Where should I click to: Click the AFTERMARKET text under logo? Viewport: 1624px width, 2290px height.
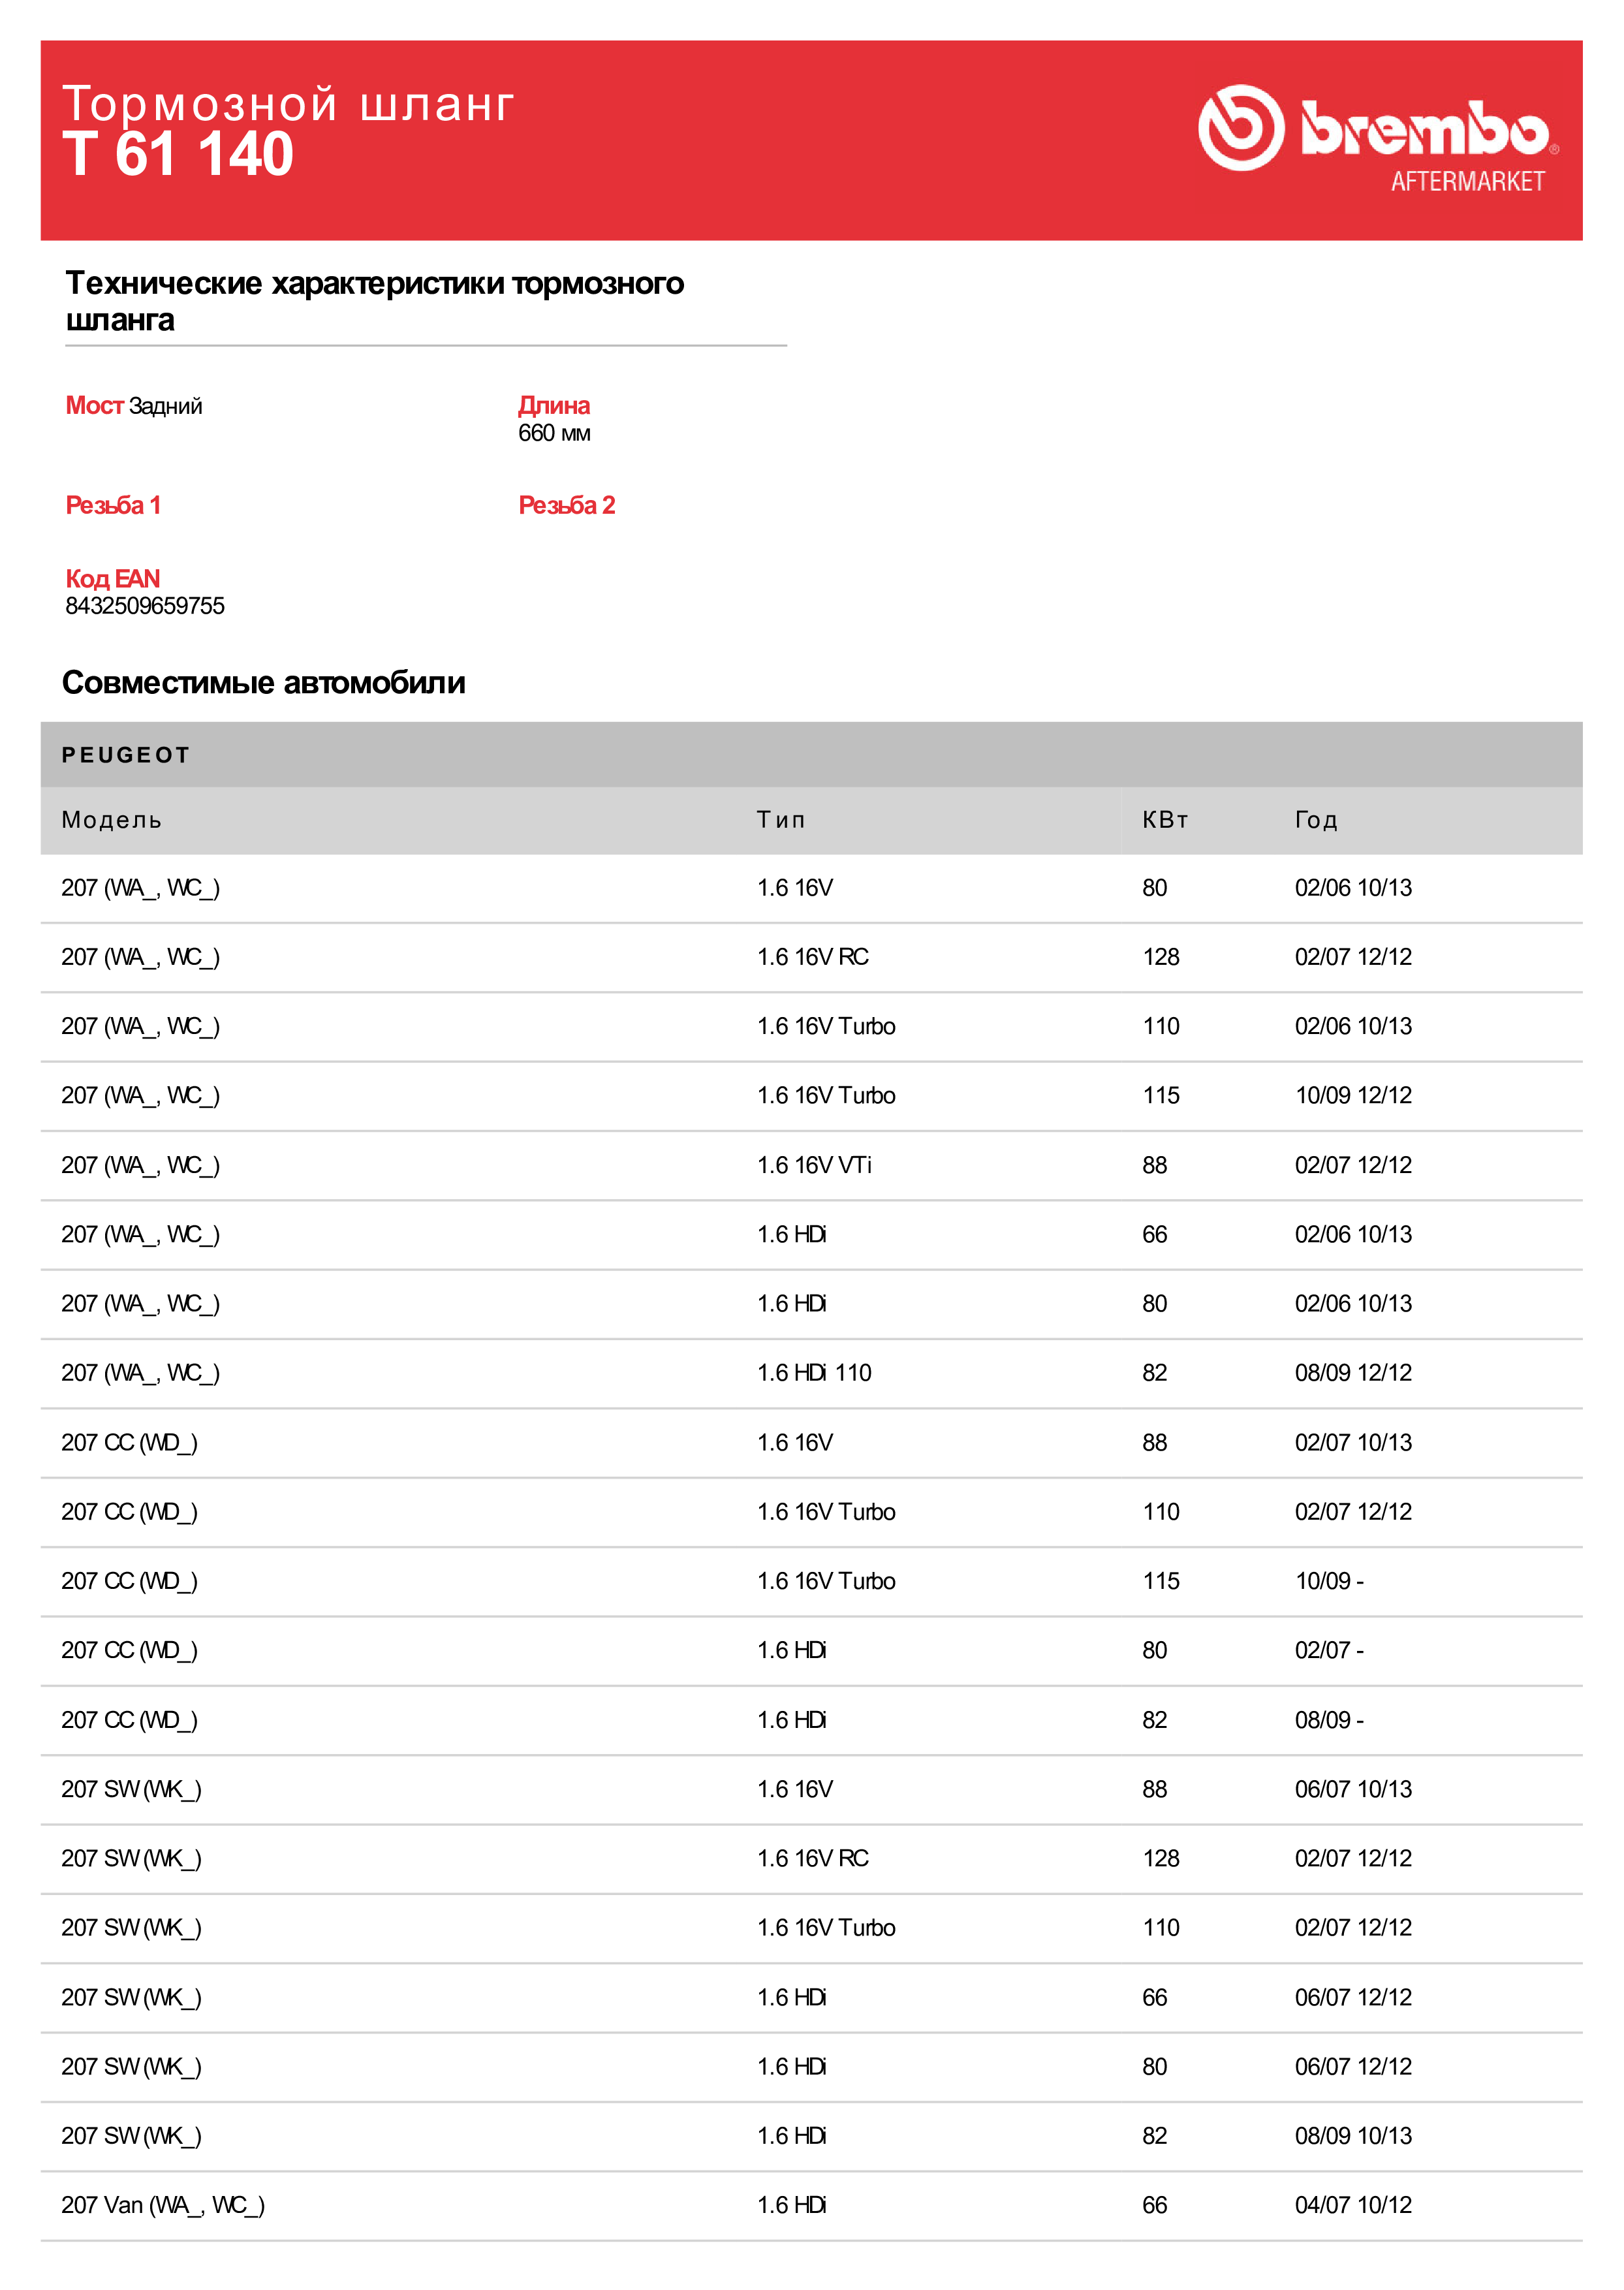[x=1467, y=181]
